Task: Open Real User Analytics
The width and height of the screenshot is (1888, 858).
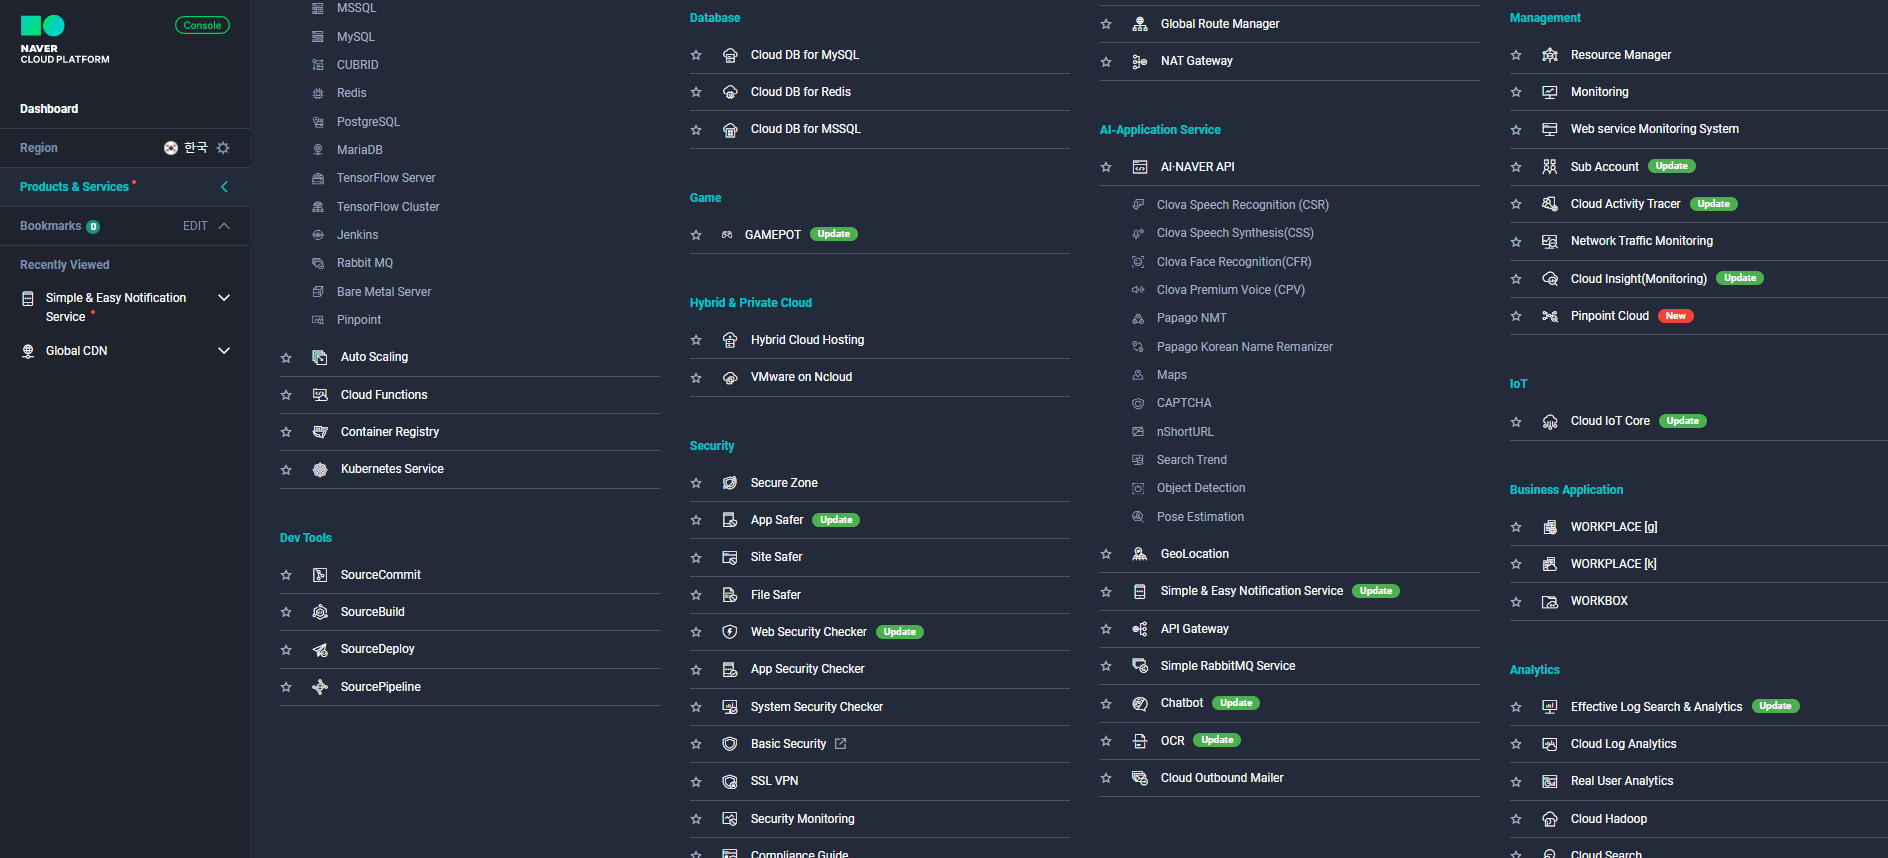Action: click(1622, 781)
